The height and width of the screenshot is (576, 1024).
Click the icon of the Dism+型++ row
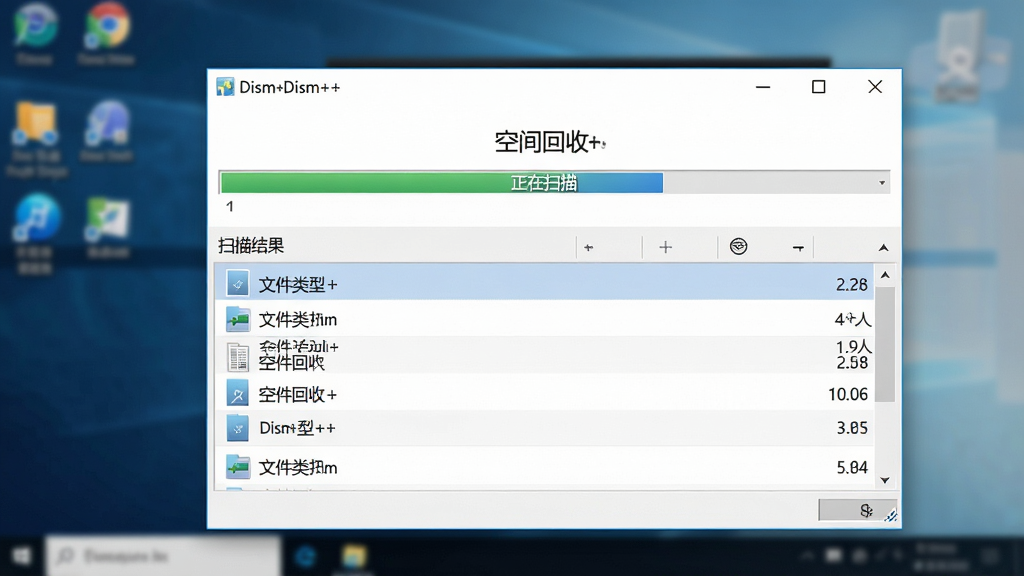click(238, 428)
